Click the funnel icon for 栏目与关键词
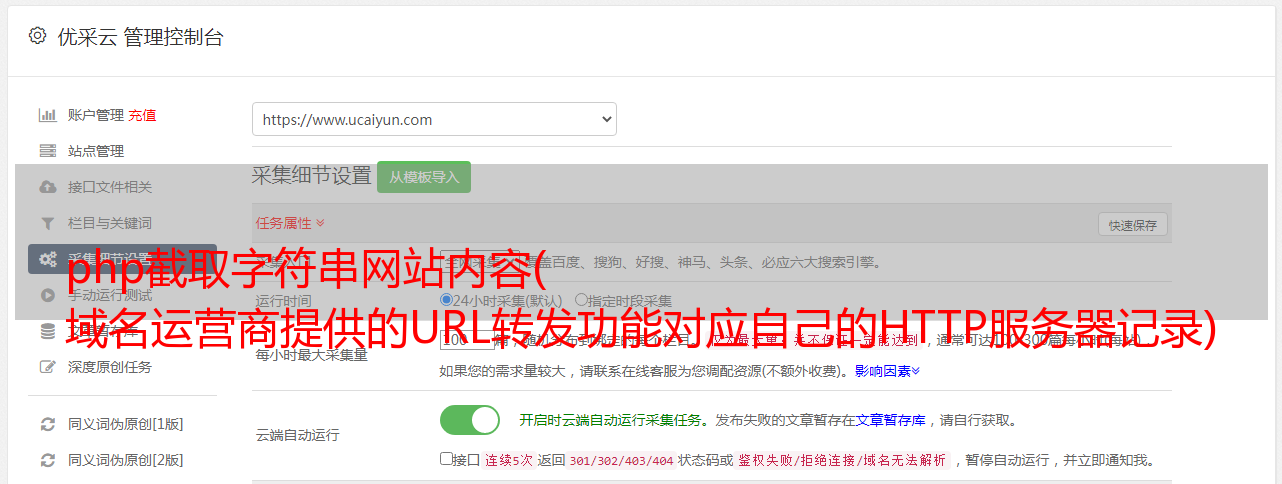1282x484 pixels. pyautogui.click(x=47, y=223)
